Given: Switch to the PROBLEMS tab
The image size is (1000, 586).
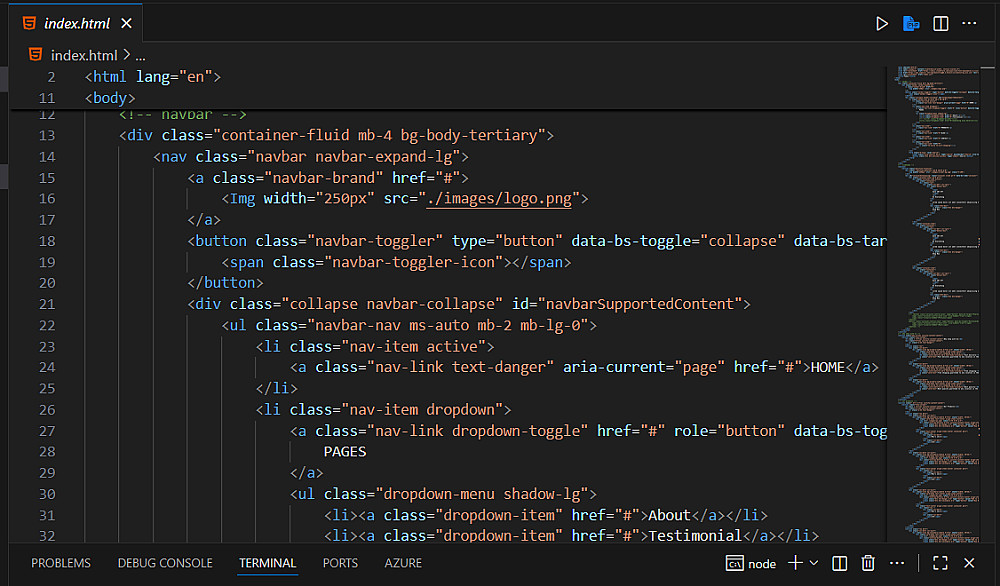Looking at the screenshot, I should click(61, 563).
